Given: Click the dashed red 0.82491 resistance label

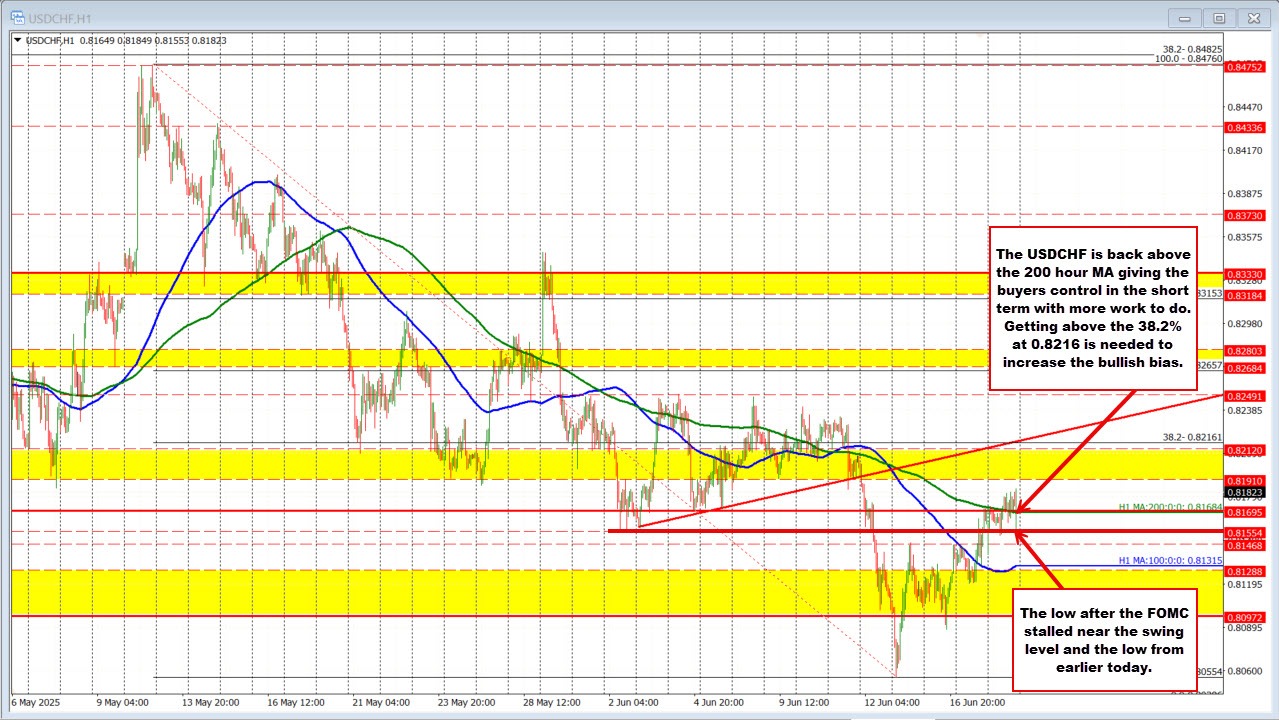Looking at the screenshot, I should 1243,396.
